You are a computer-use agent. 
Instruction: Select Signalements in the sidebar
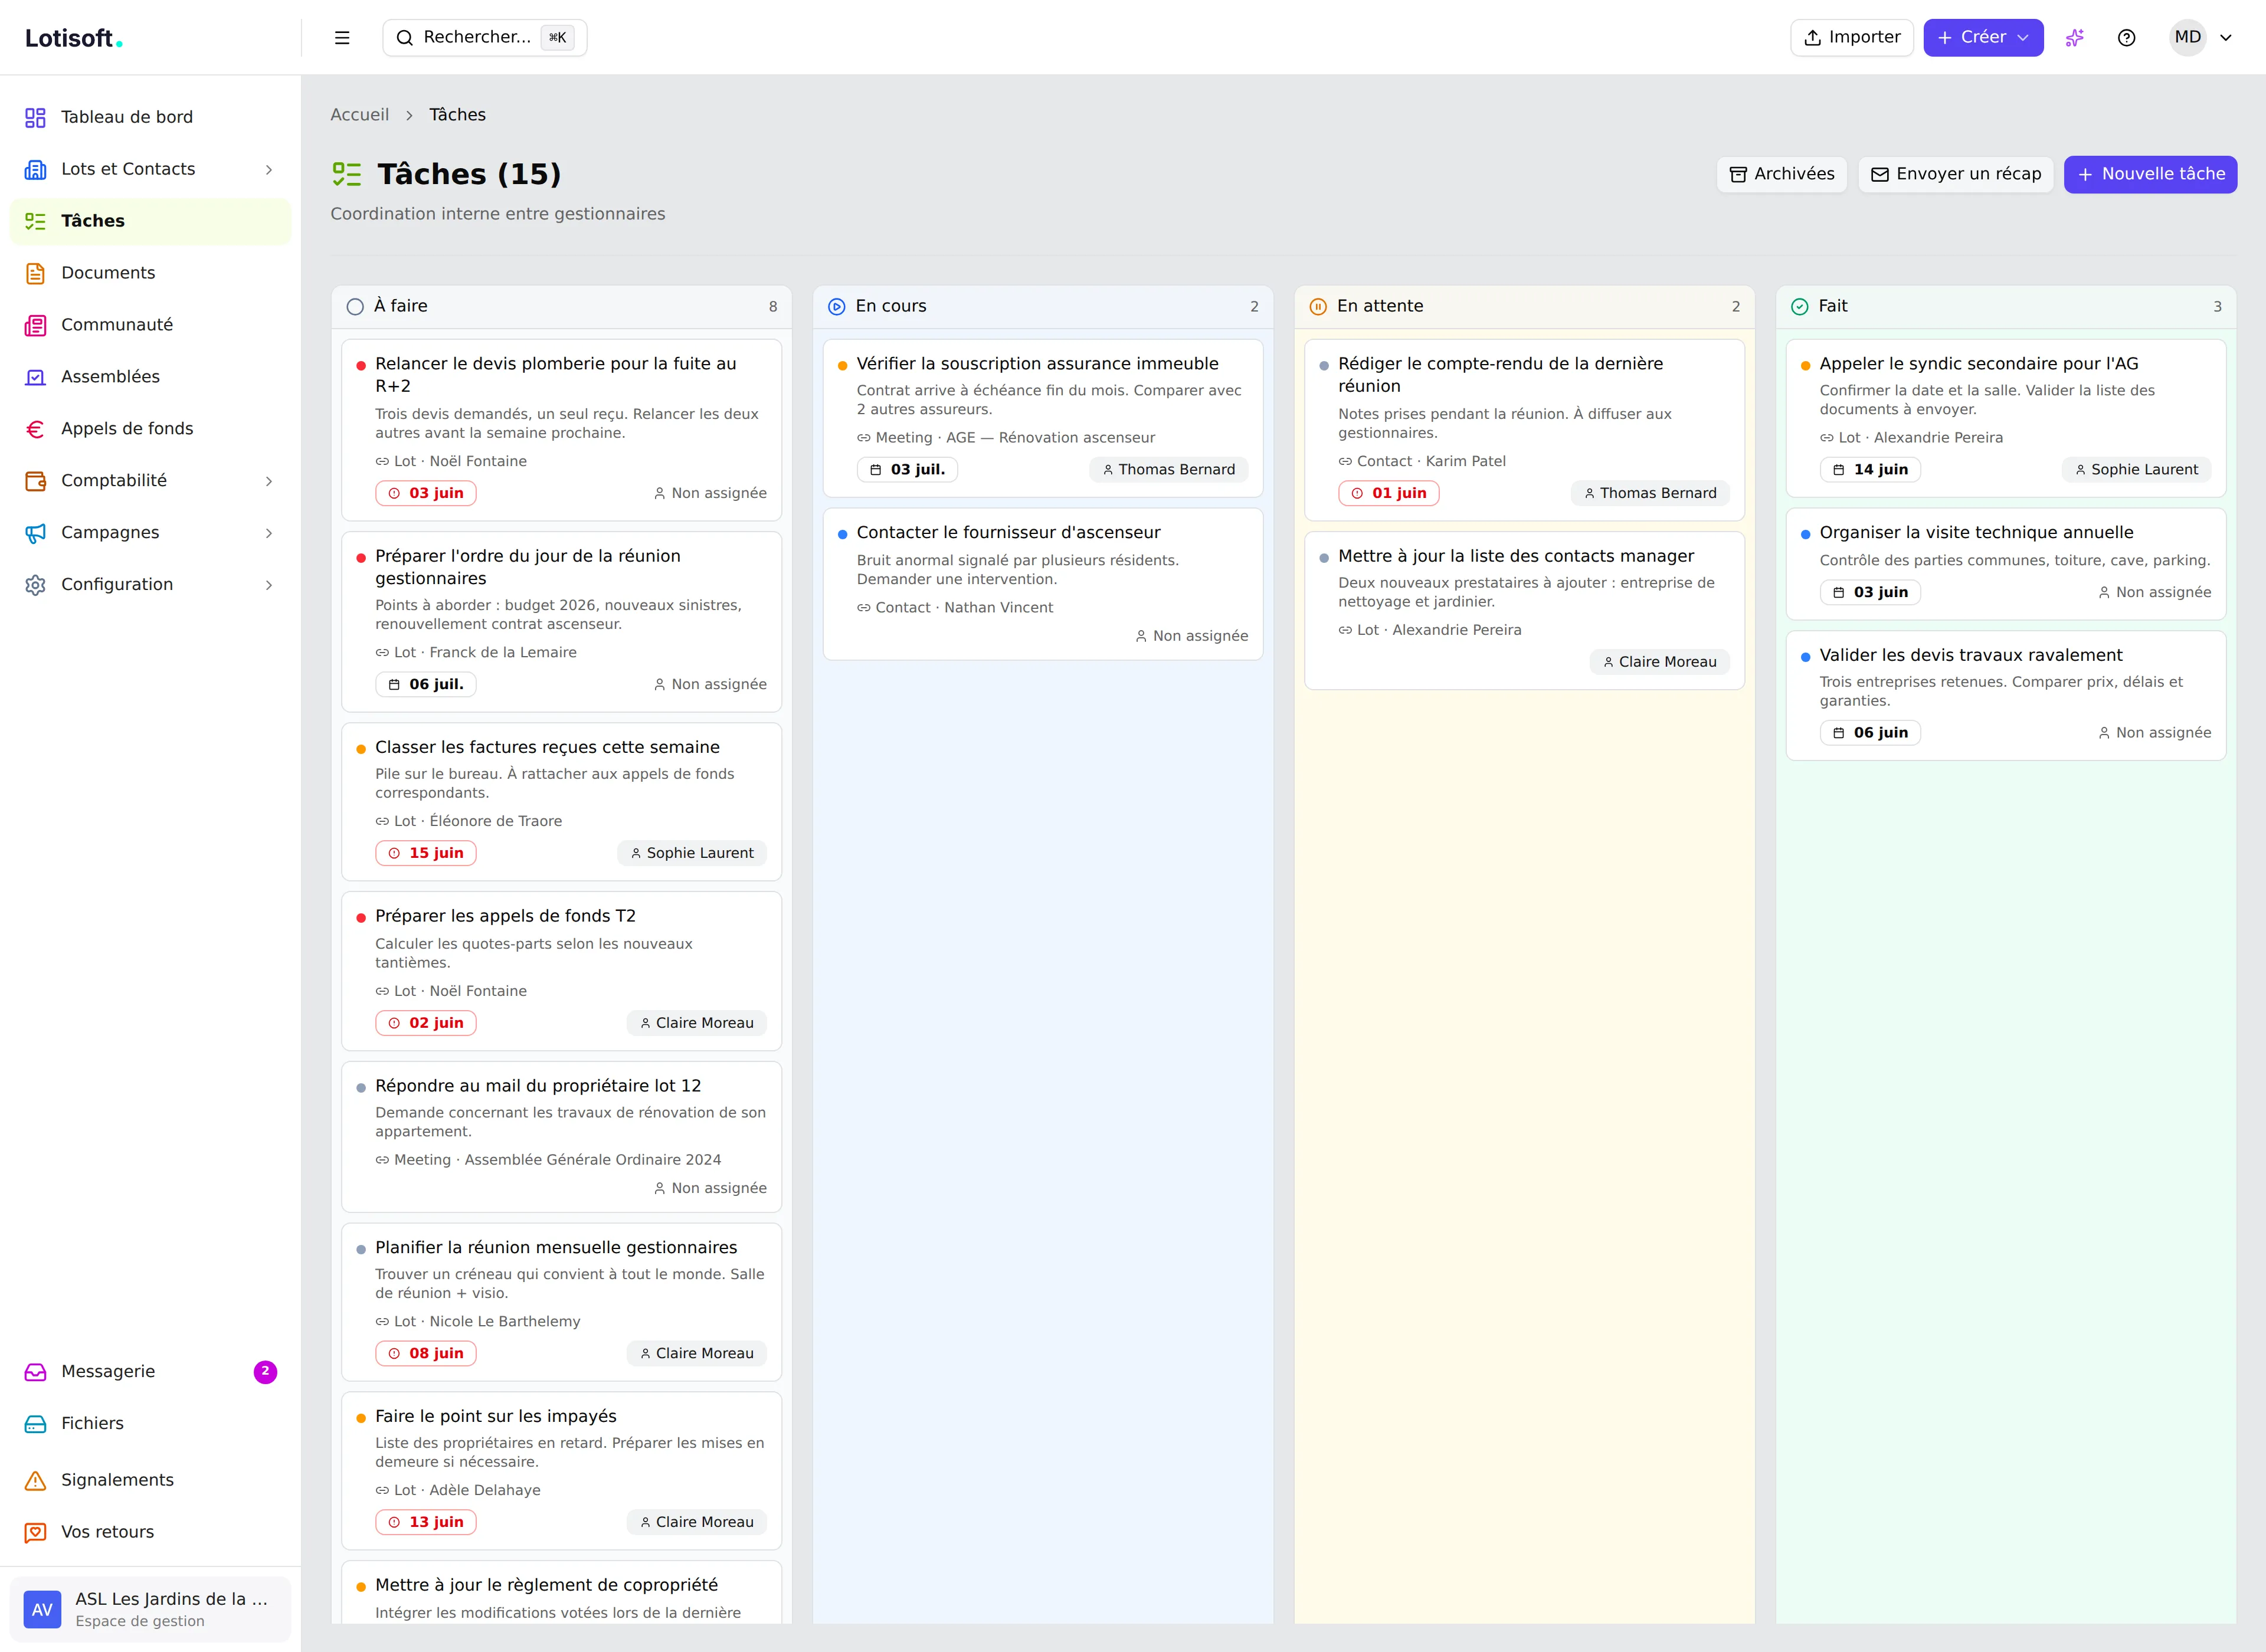(150, 1480)
